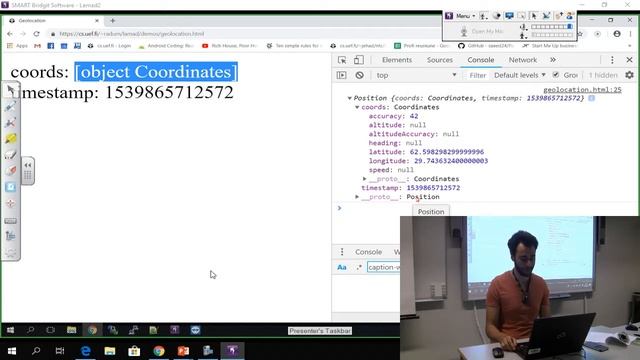Screen dimensions: 640x360
Task: Expand the __proto__: Position node
Action: [357, 197]
